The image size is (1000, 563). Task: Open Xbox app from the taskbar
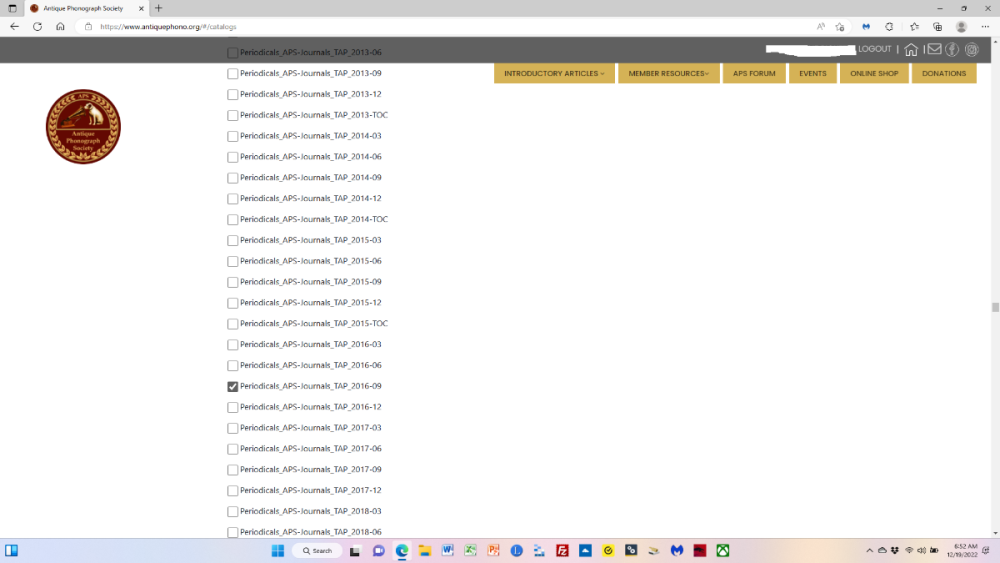723,551
